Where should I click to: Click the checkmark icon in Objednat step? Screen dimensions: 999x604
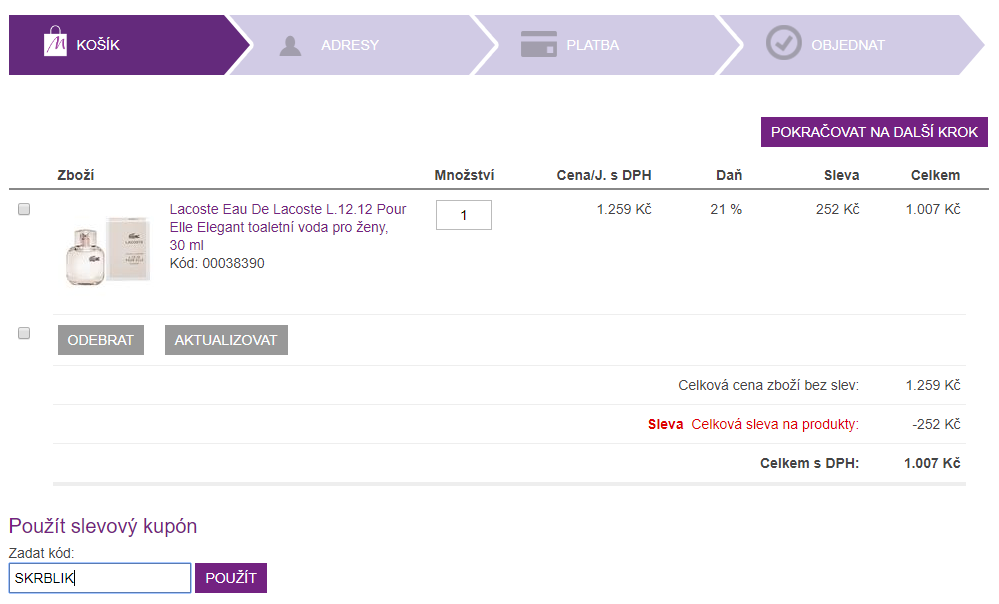(784, 43)
